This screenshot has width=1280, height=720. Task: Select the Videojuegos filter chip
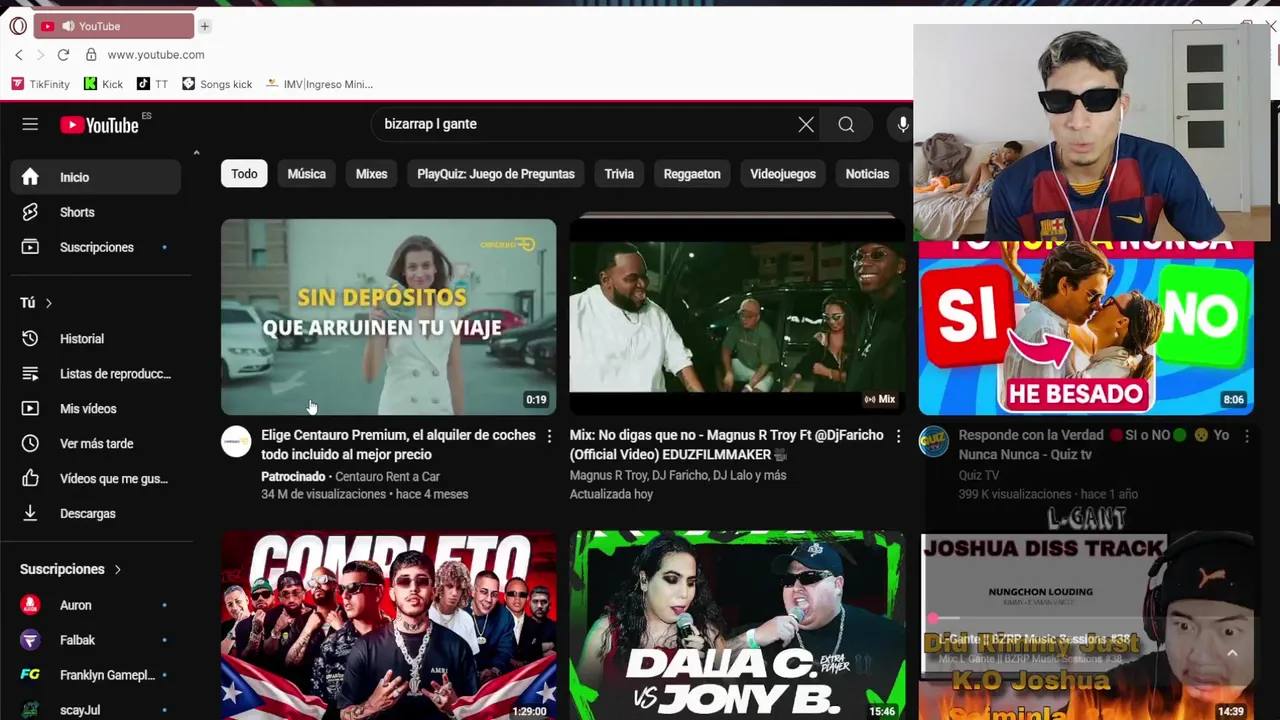783,174
